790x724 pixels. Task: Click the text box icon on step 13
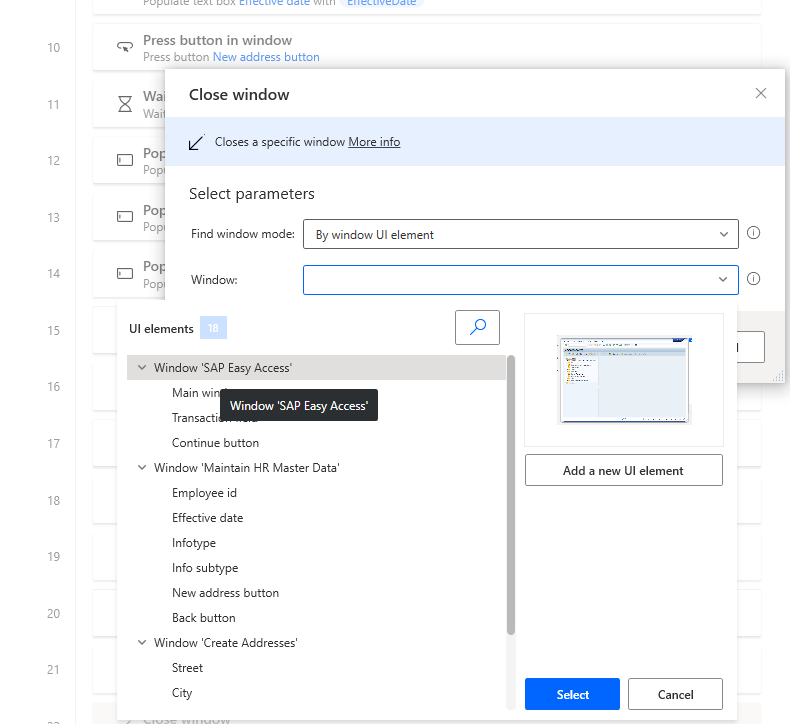125,217
